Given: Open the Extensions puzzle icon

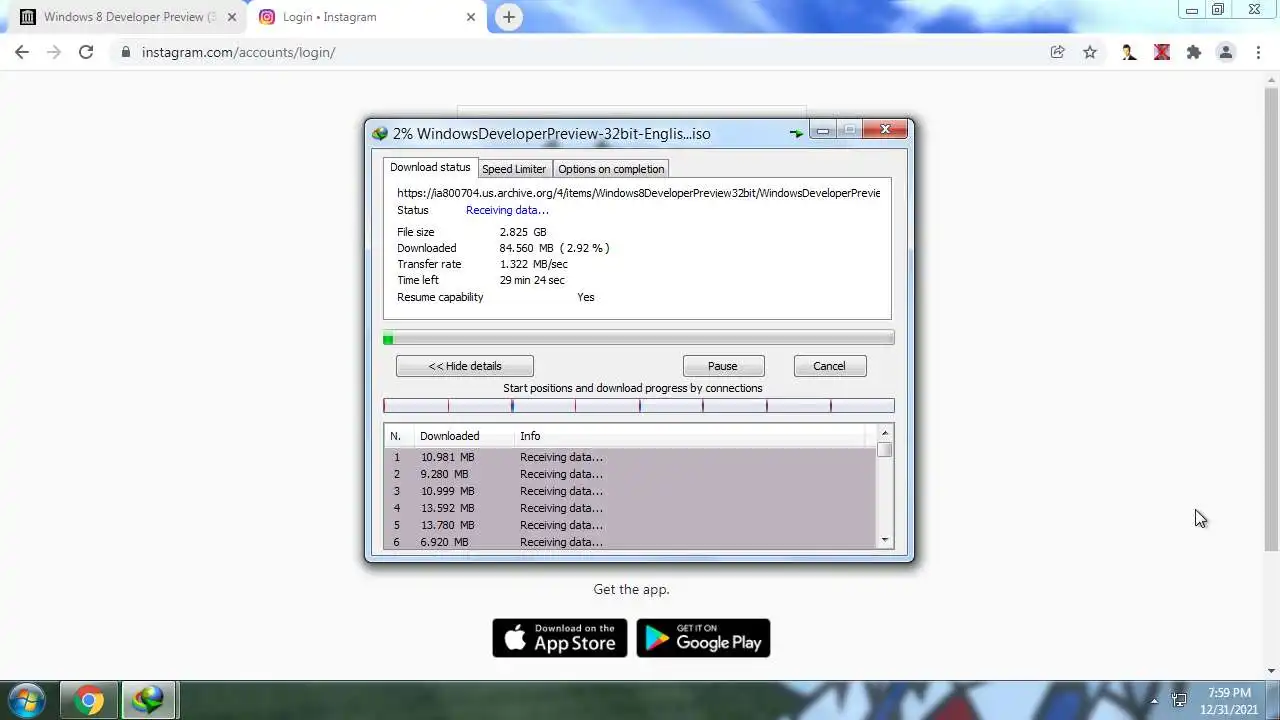Looking at the screenshot, I should click(1193, 52).
